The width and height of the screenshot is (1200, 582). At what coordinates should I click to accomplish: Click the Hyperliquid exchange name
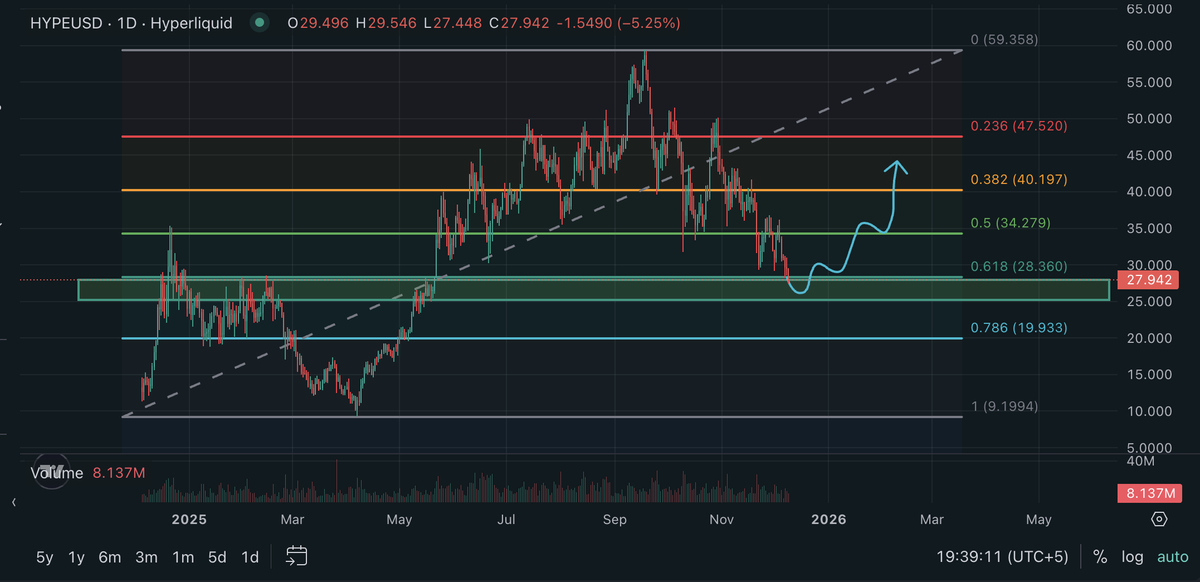(191, 22)
